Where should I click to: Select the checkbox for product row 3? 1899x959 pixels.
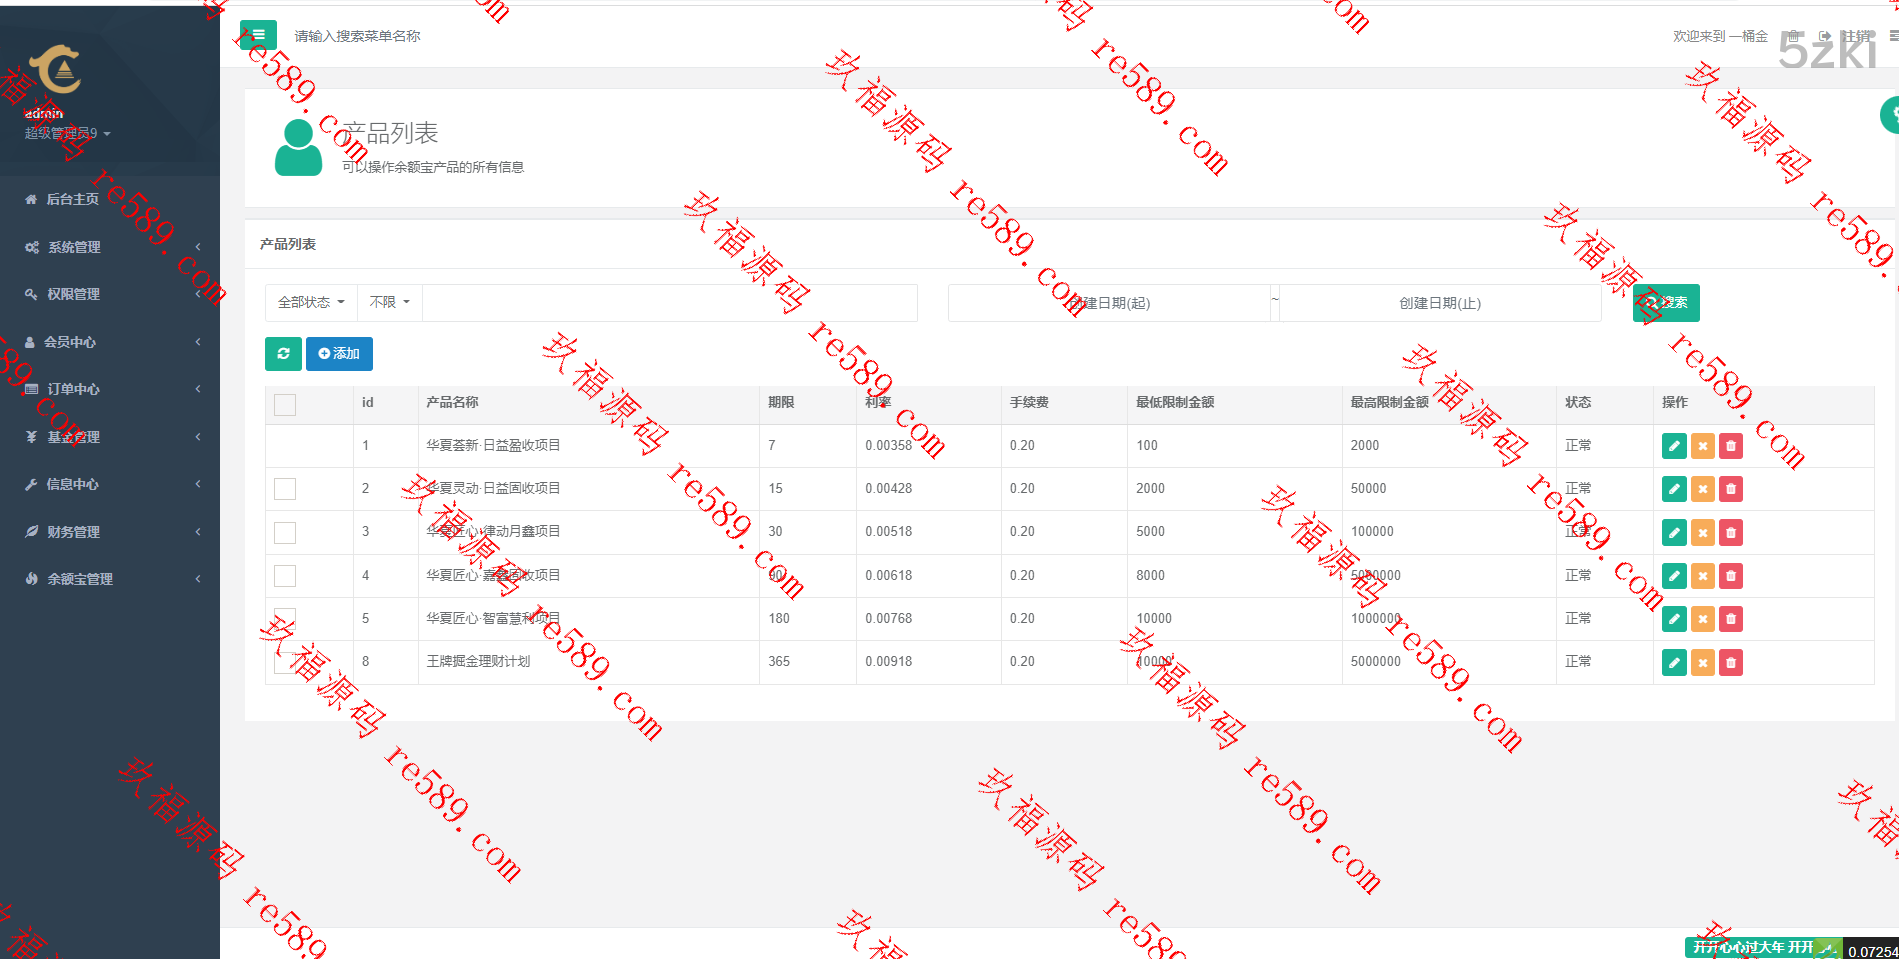pos(285,532)
